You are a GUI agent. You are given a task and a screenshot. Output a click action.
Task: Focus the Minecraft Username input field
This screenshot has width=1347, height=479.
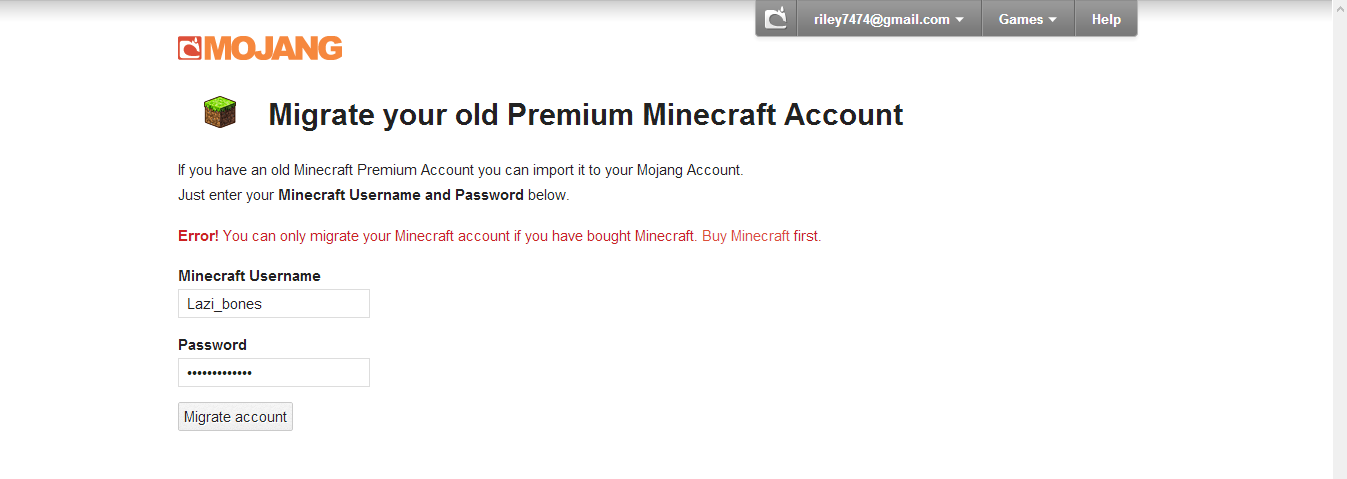coord(274,304)
